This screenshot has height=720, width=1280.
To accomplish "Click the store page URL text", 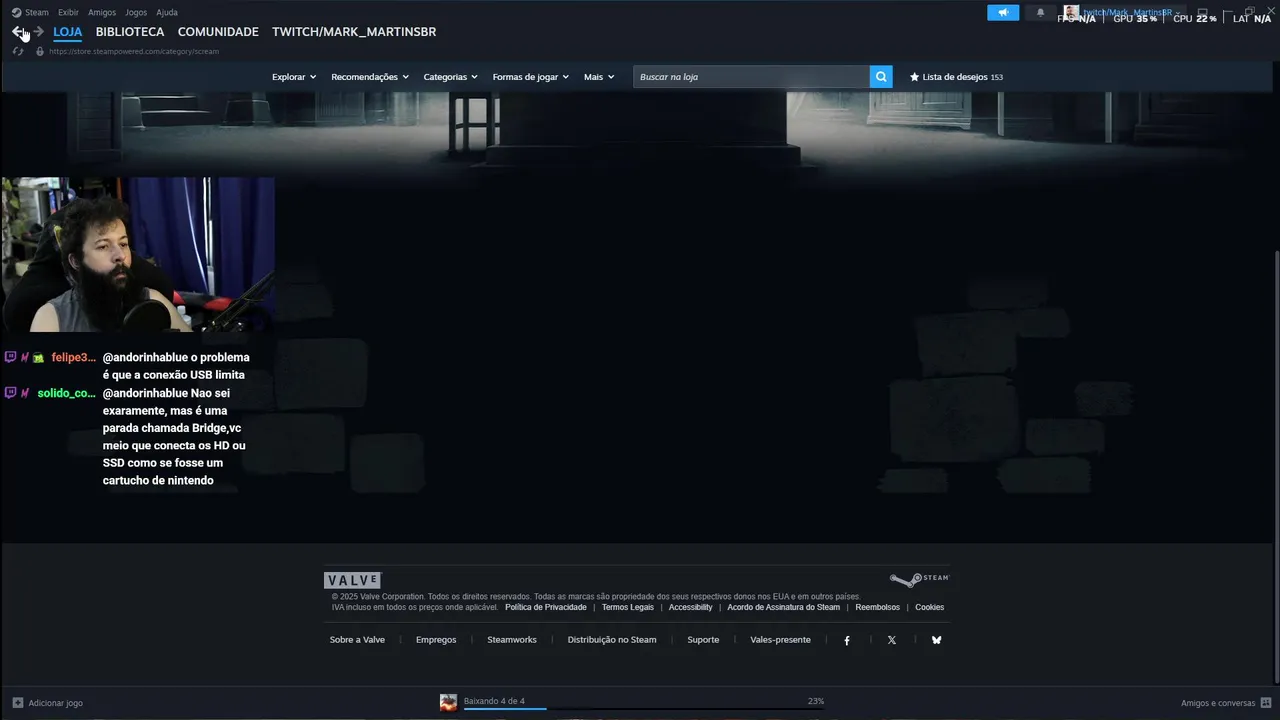I will 134,51.
